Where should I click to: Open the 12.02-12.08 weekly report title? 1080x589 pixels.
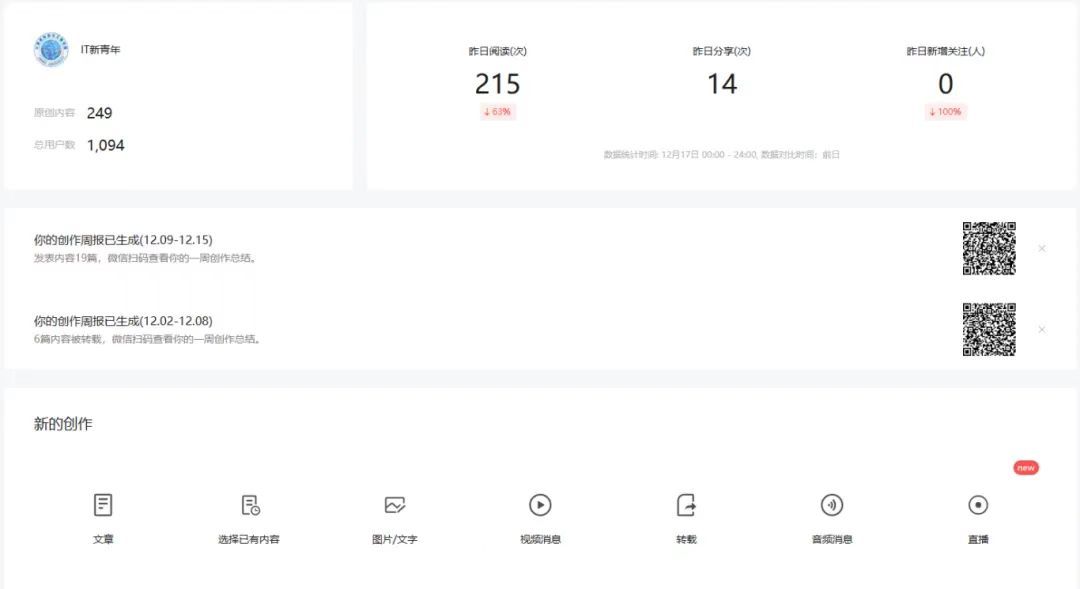pos(123,321)
